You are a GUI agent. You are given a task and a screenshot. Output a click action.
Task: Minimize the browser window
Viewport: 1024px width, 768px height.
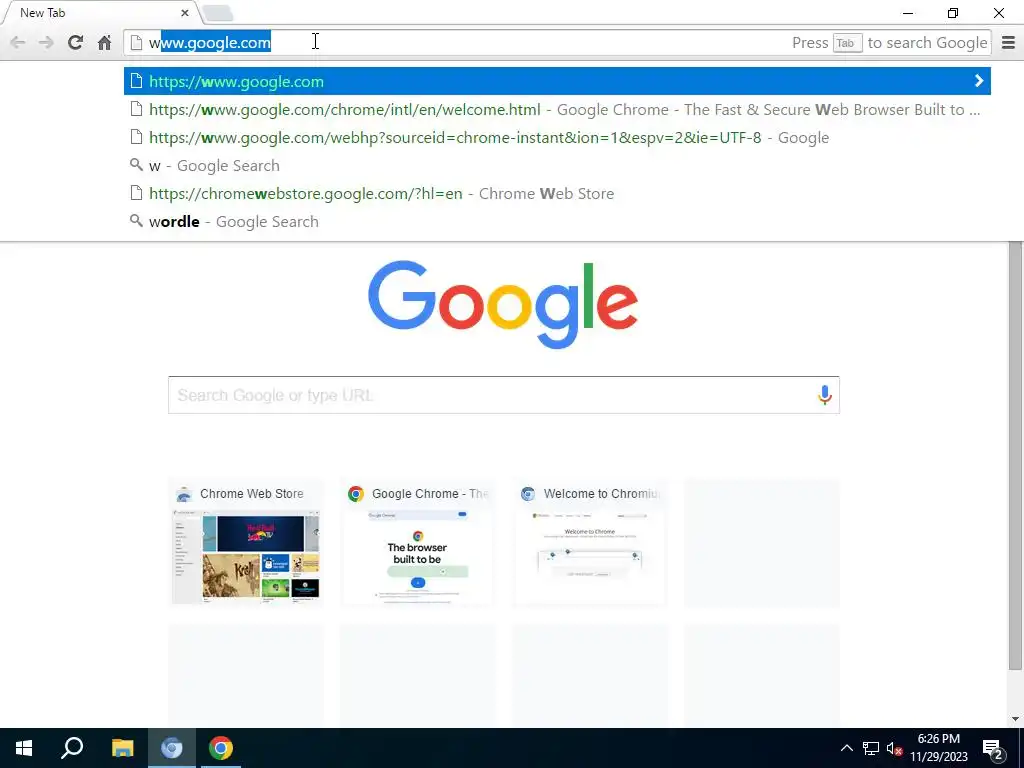tap(908, 12)
